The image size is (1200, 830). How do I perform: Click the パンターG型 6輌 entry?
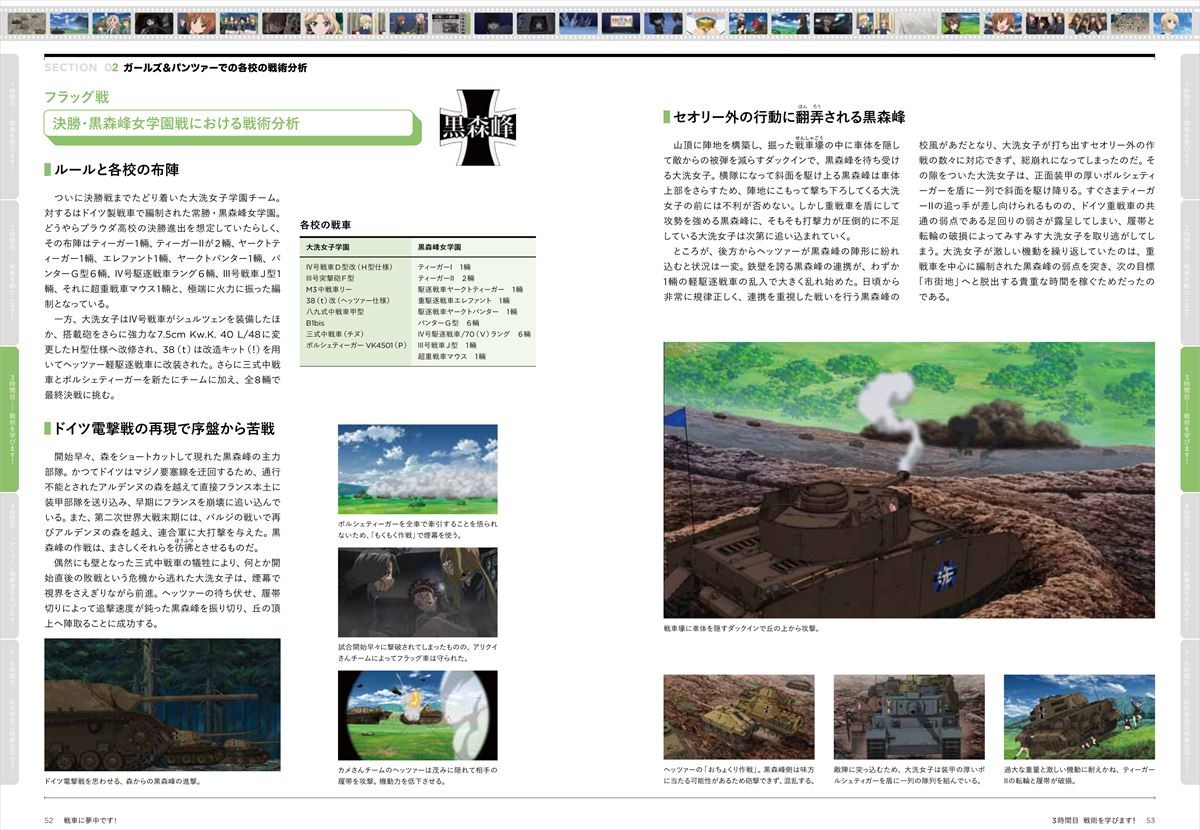[448, 322]
